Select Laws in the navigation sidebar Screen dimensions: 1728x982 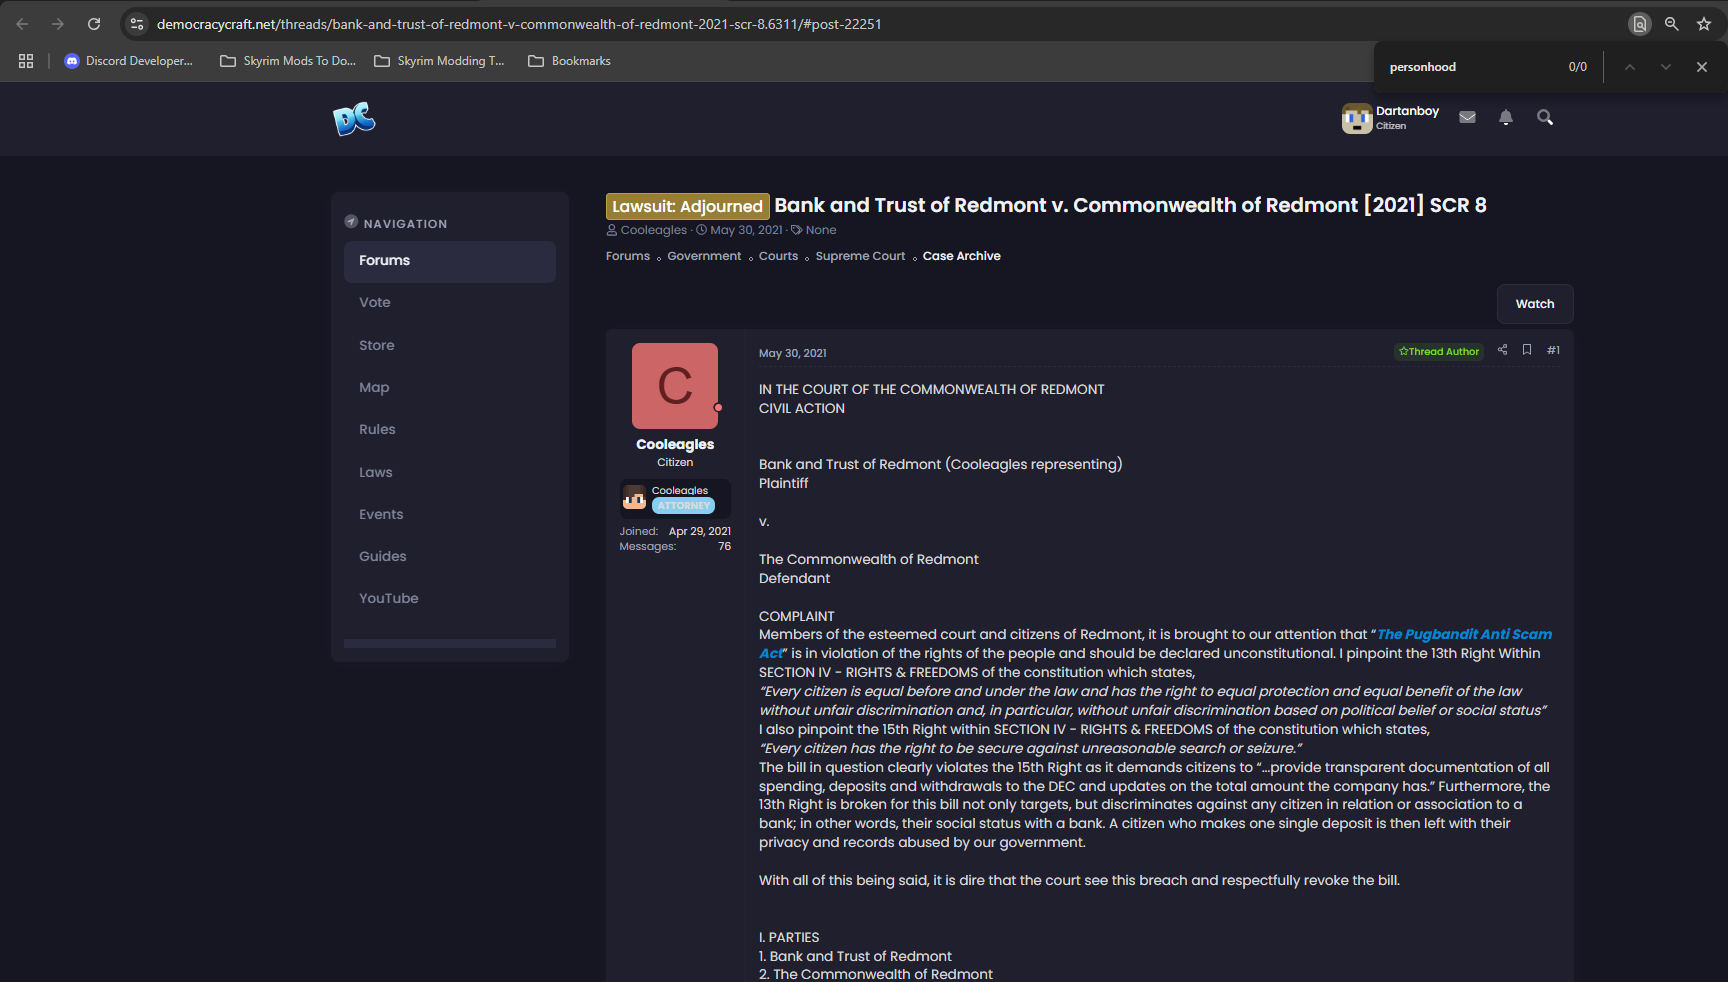click(x=376, y=472)
